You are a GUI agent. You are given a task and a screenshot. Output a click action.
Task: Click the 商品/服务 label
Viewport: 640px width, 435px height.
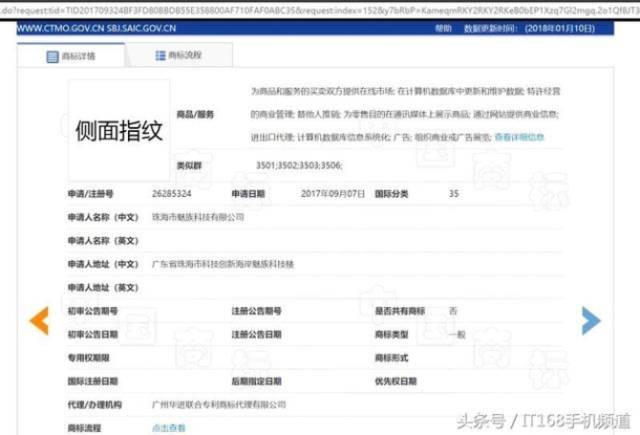click(195, 114)
